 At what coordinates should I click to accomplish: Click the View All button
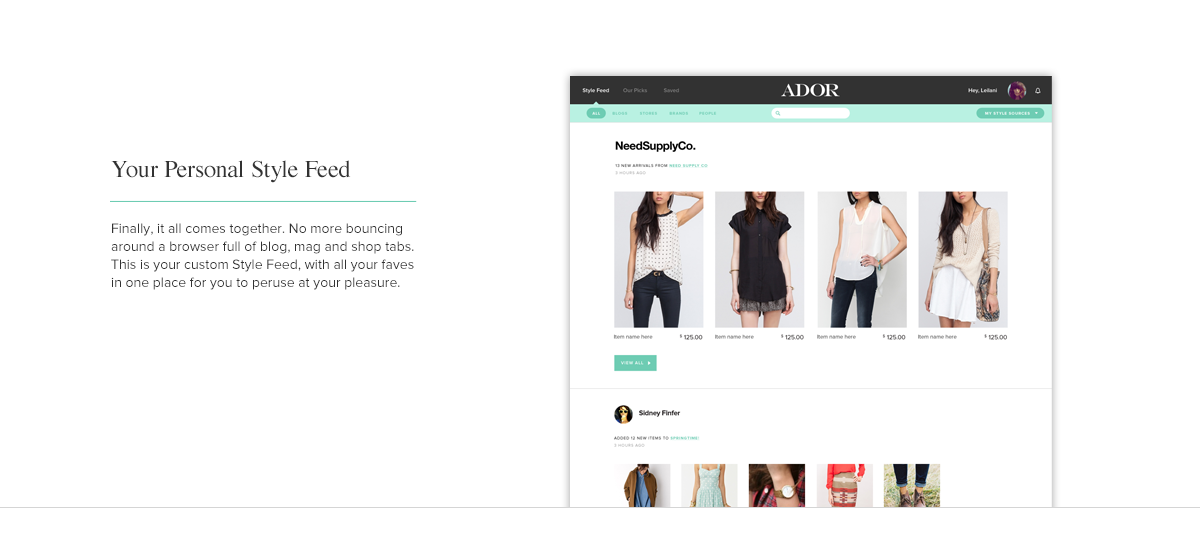(x=635, y=363)
